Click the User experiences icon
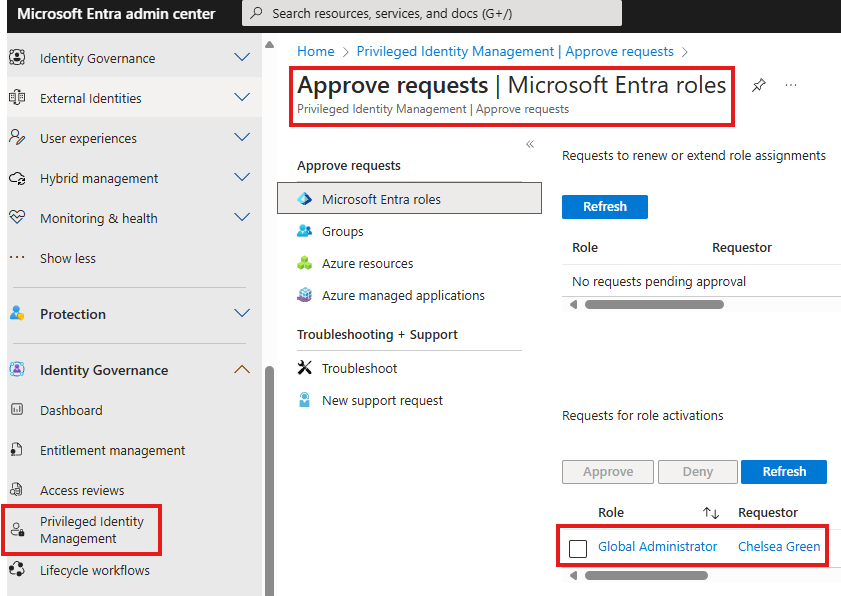The image size is (841, 596). [17, 137]
